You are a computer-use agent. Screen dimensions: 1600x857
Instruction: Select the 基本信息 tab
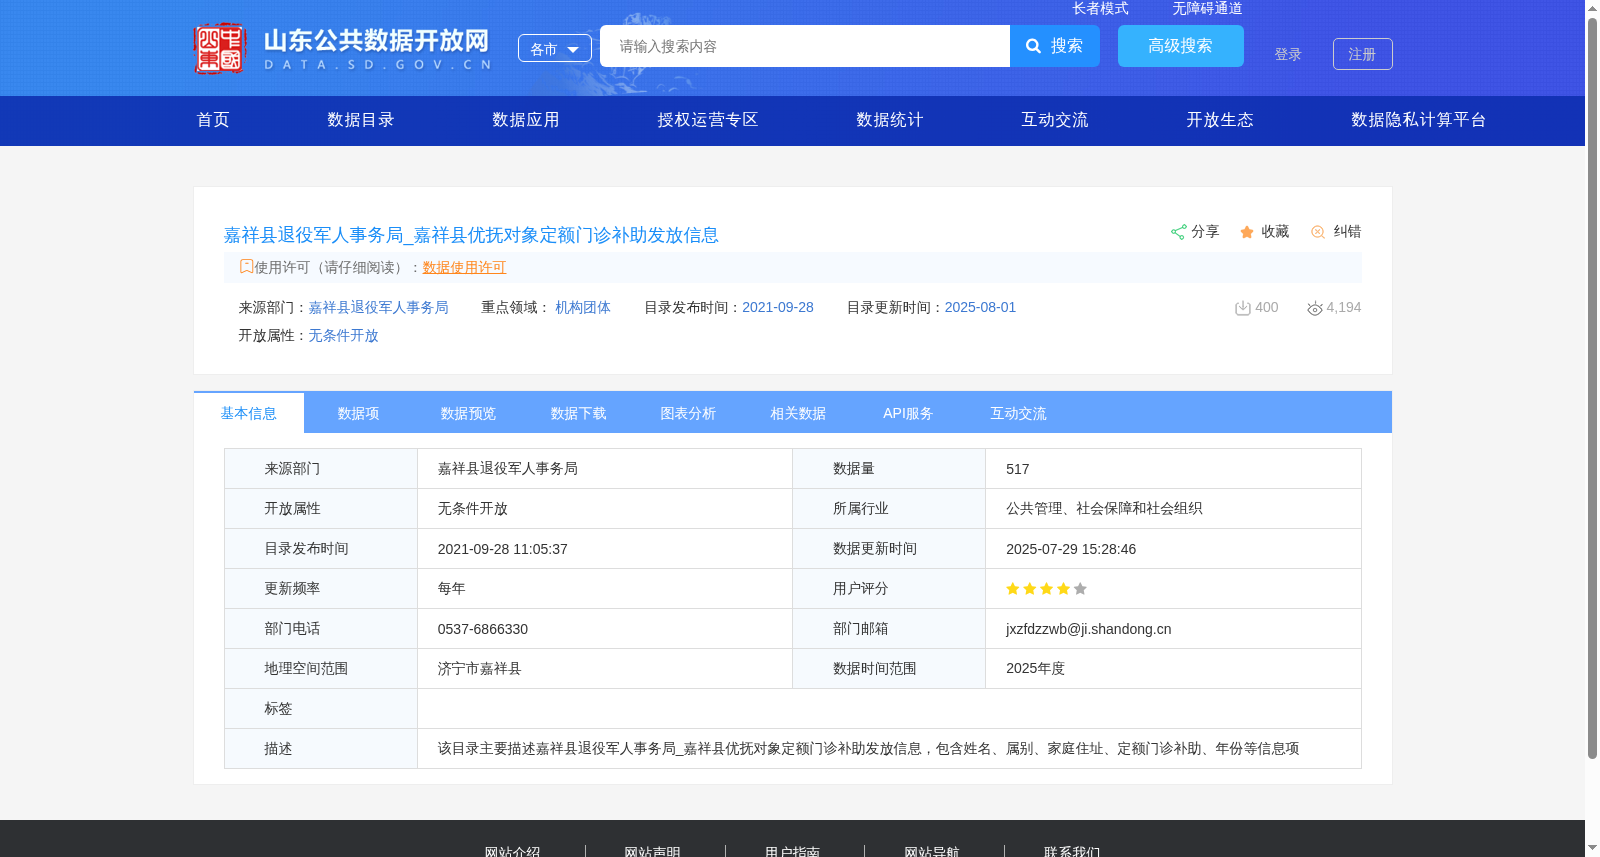(x=249, y=413)
